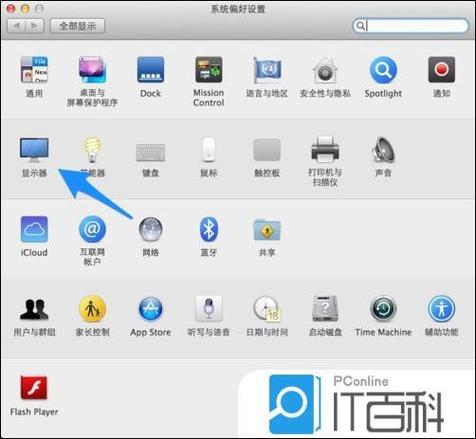Open 启动磁盘 (Startup Disk) icon
The width and height of the screenshot is (476, 439).
[x=325, y=309]
